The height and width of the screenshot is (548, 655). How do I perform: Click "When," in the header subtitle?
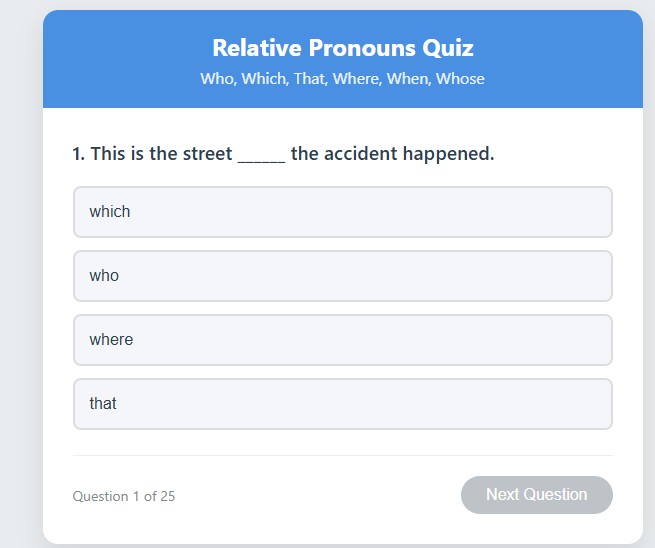[408, 79]
